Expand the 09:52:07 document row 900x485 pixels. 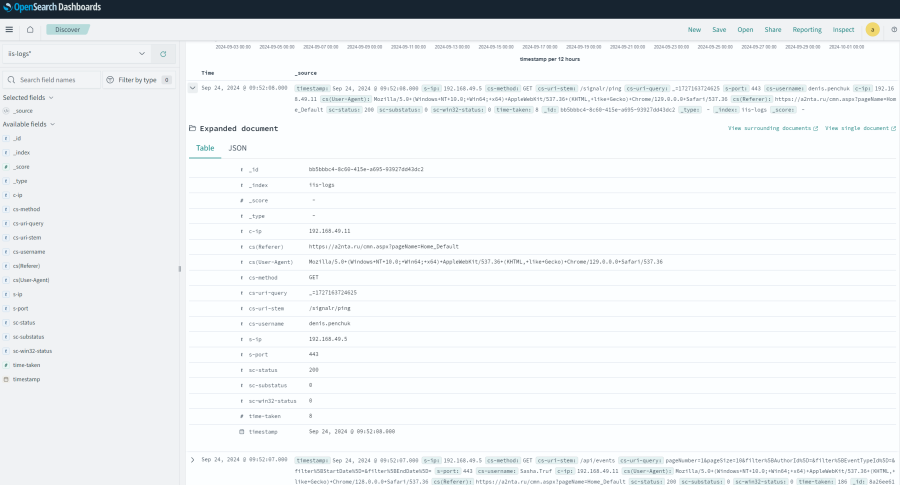192,460
